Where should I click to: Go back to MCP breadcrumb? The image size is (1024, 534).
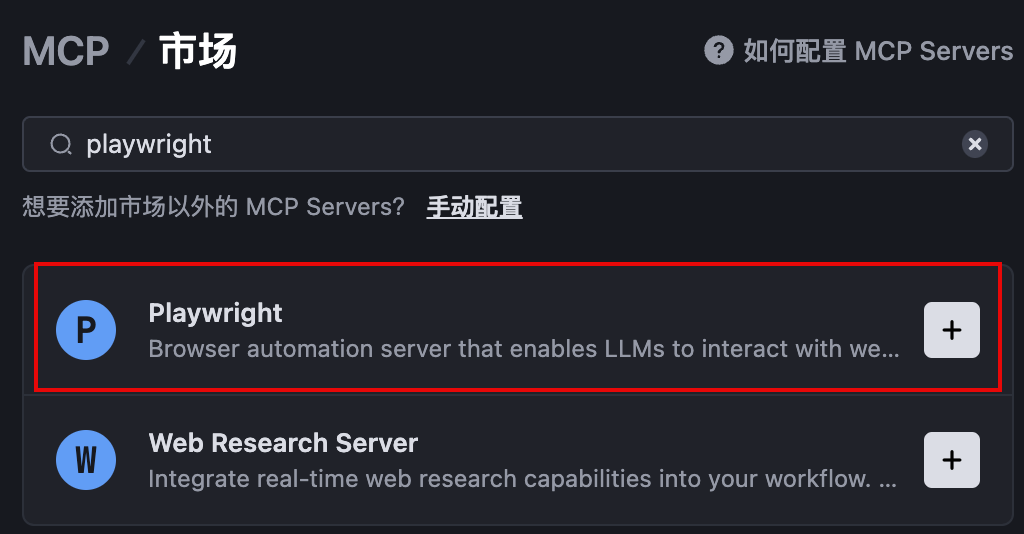click(66, 51)
